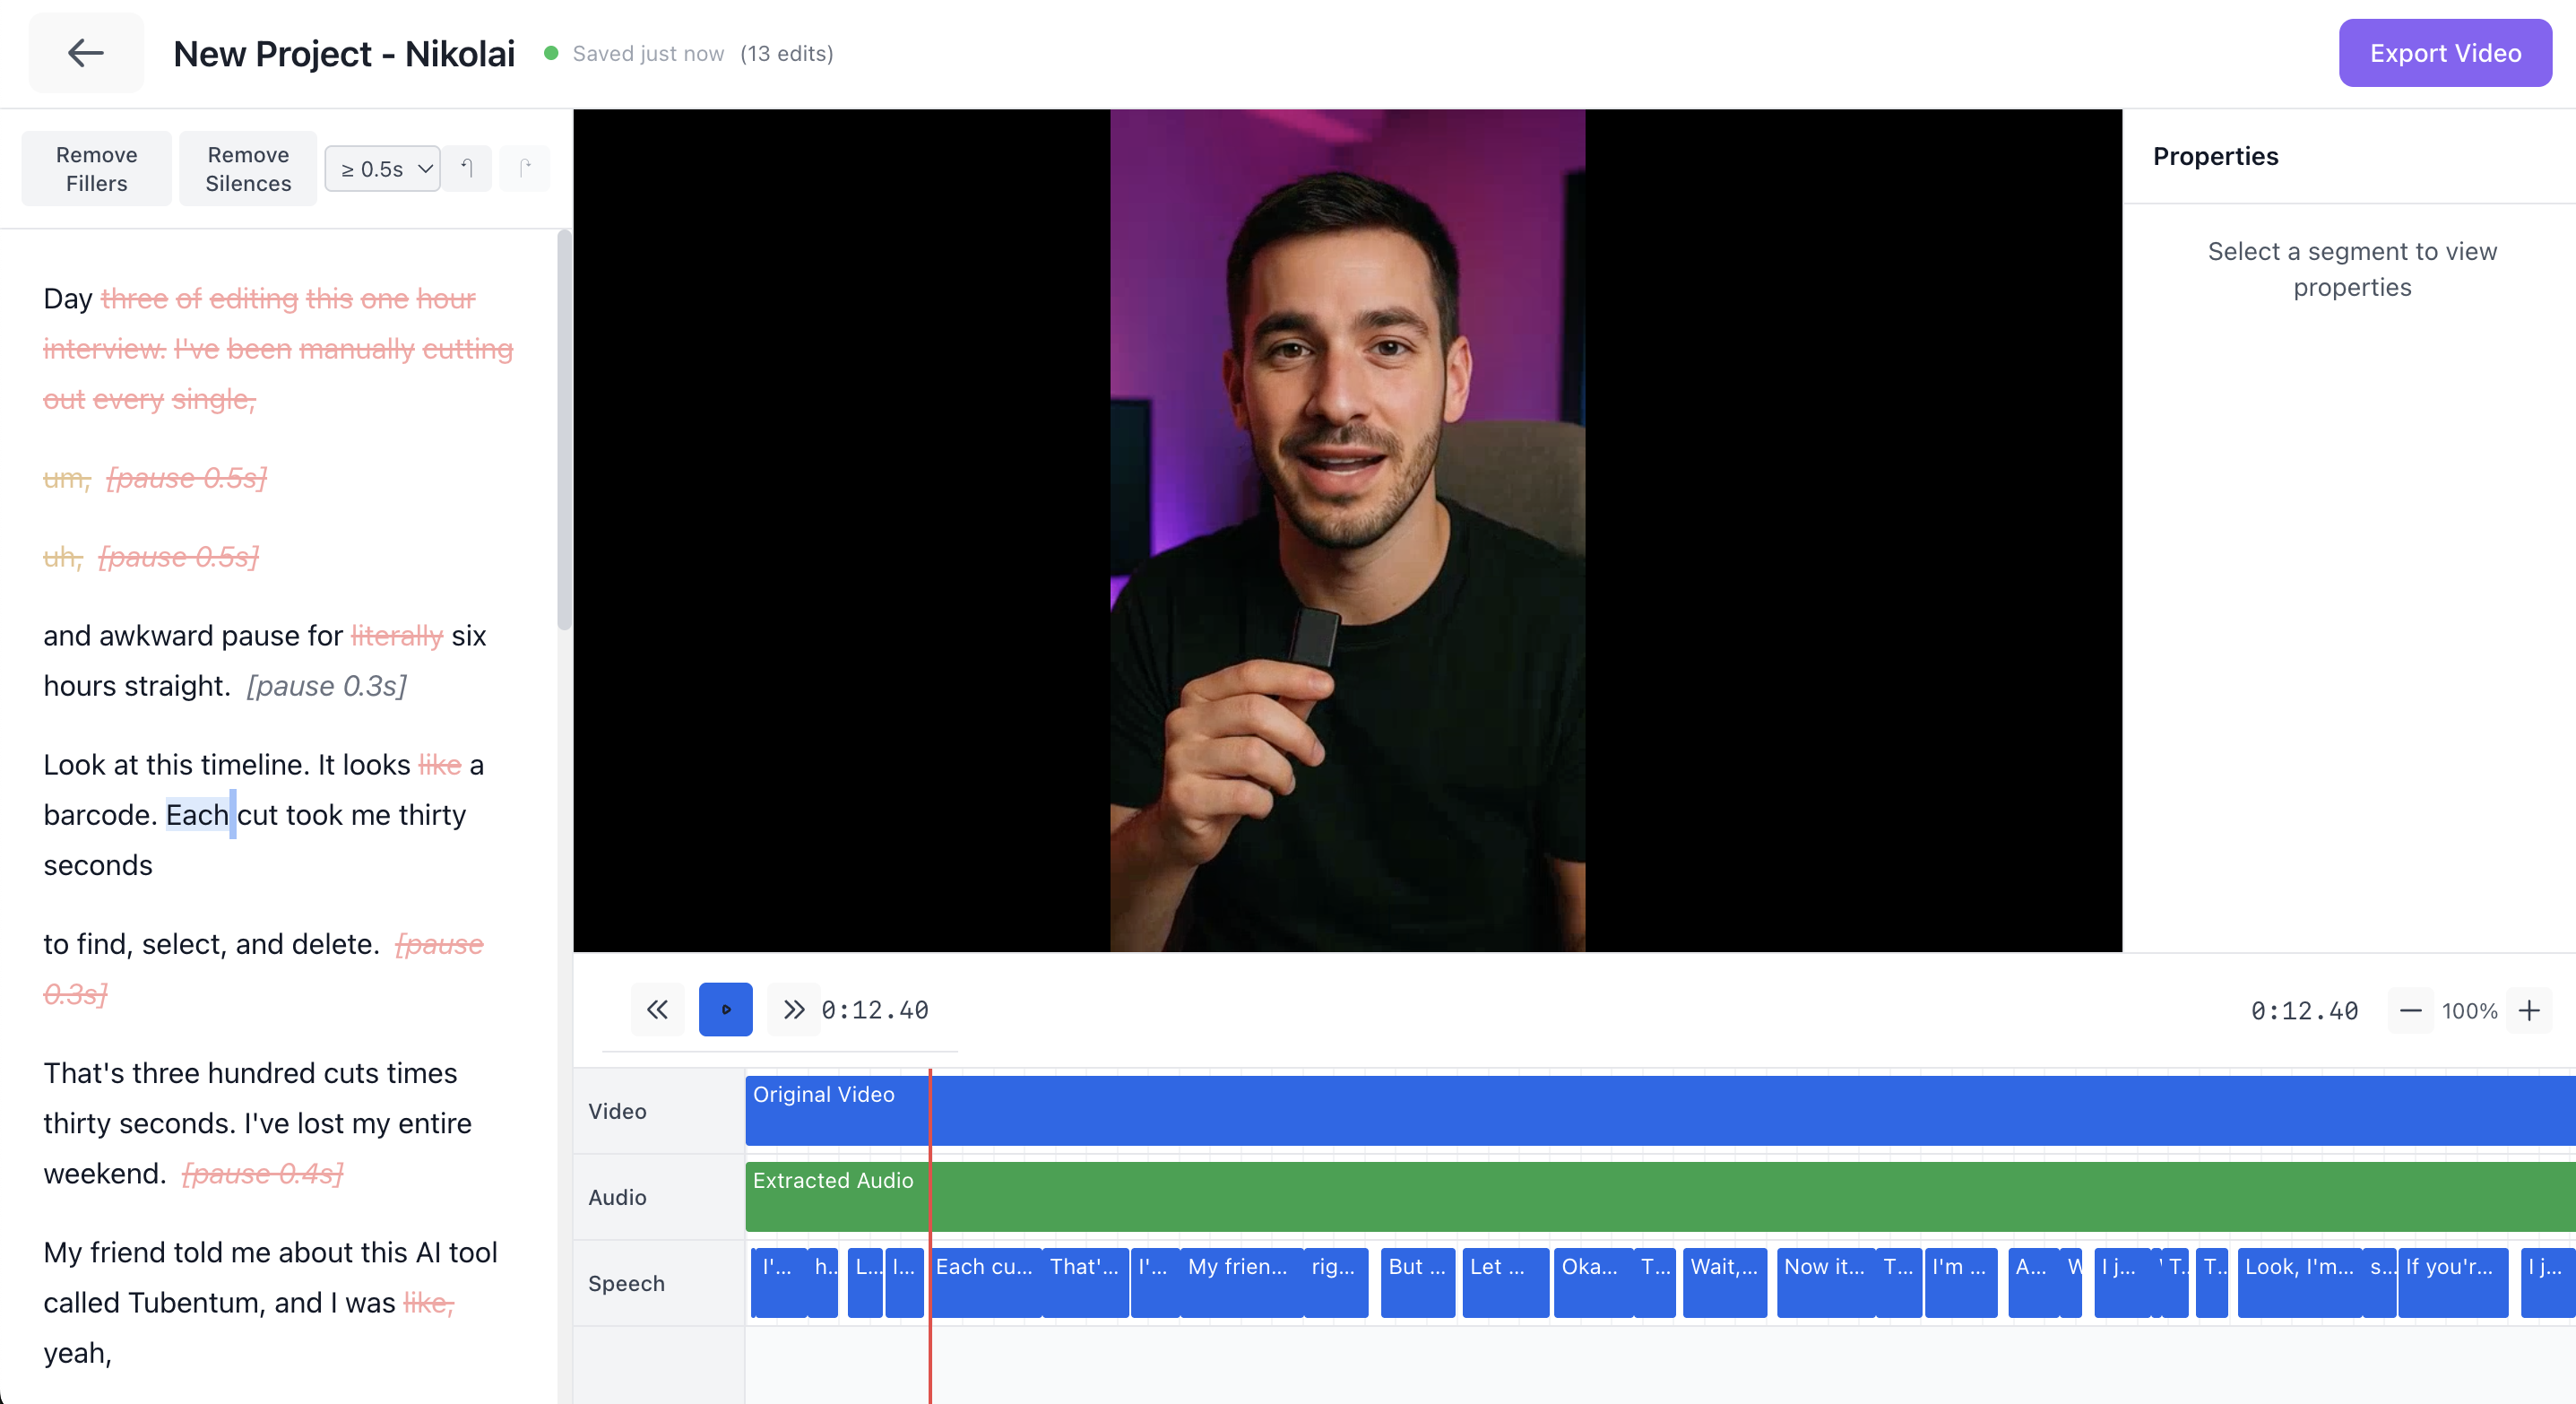
Task: Open the silence threshold ≥ 0.5s dropdown
Action: (384, 169)
